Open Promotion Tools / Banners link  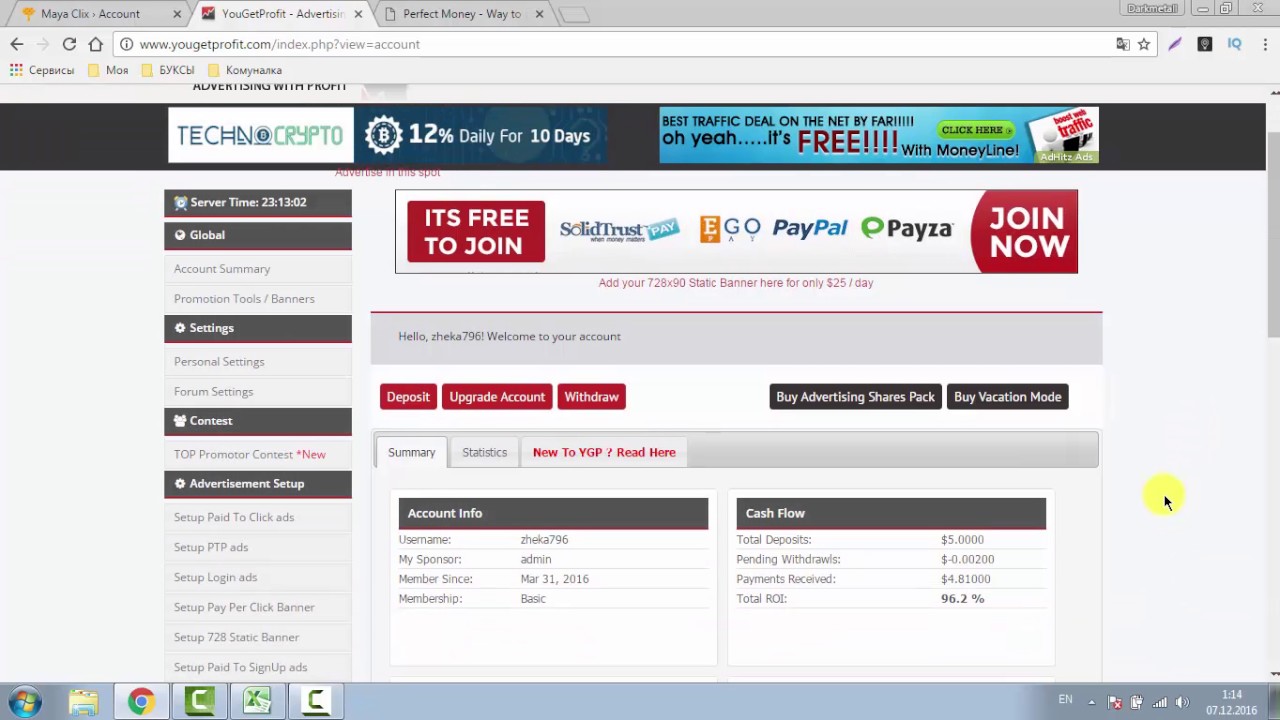[244, 299]
